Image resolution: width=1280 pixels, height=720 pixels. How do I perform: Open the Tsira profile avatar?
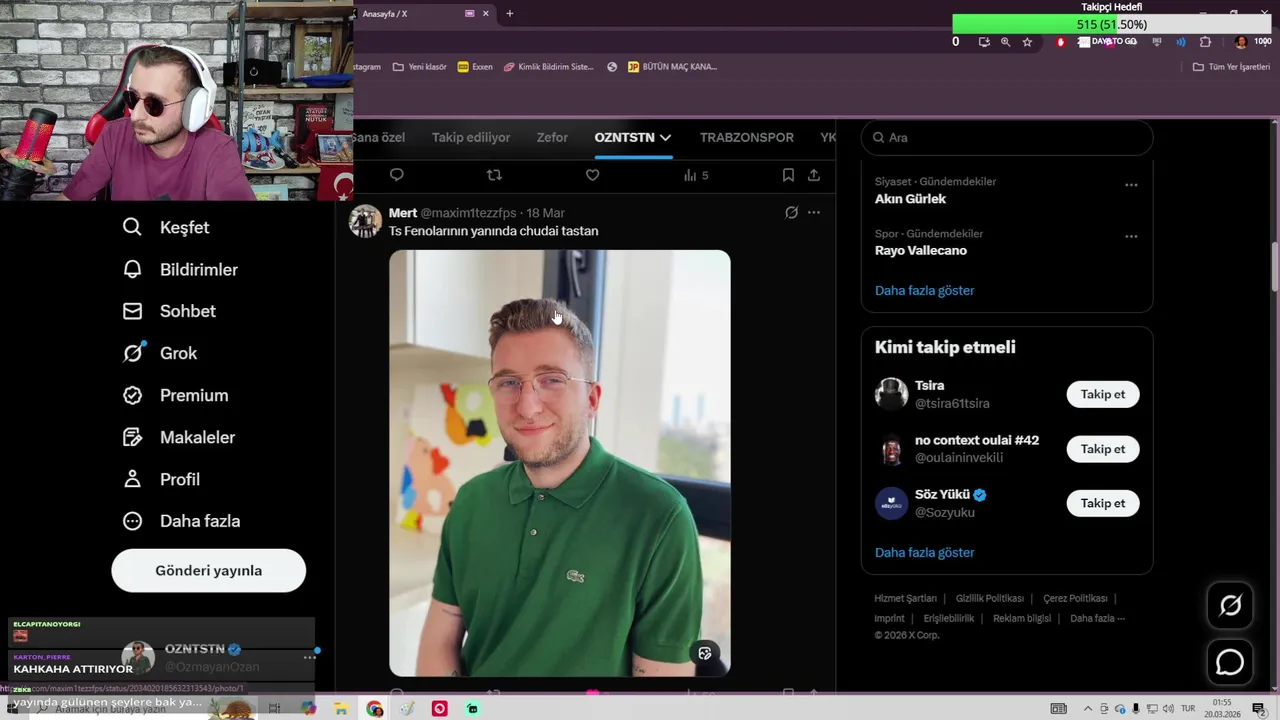click(891, 394)
